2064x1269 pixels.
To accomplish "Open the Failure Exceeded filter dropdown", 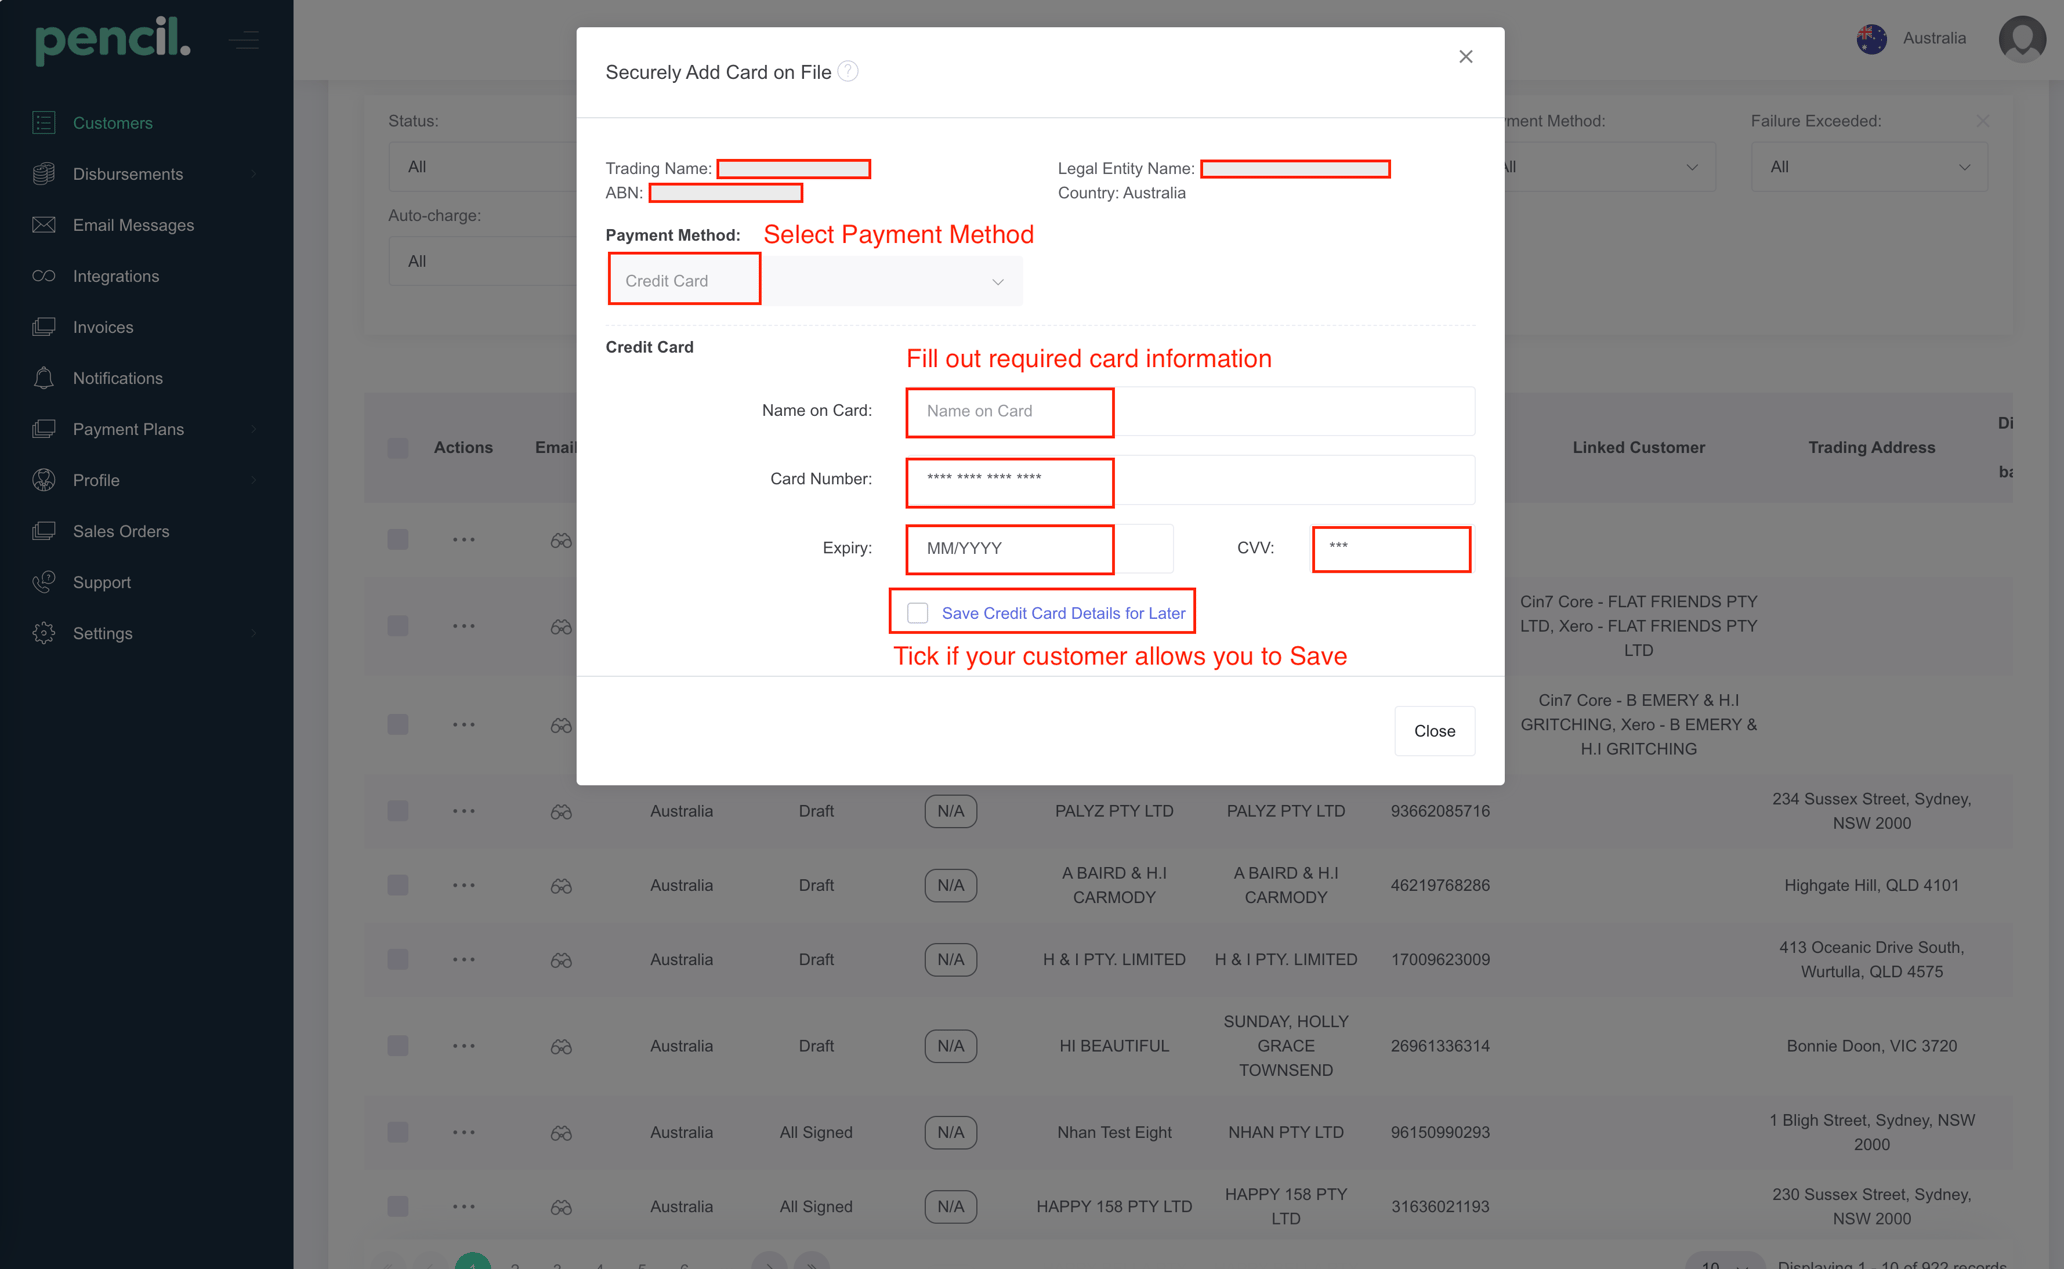I will (1869, 167).
